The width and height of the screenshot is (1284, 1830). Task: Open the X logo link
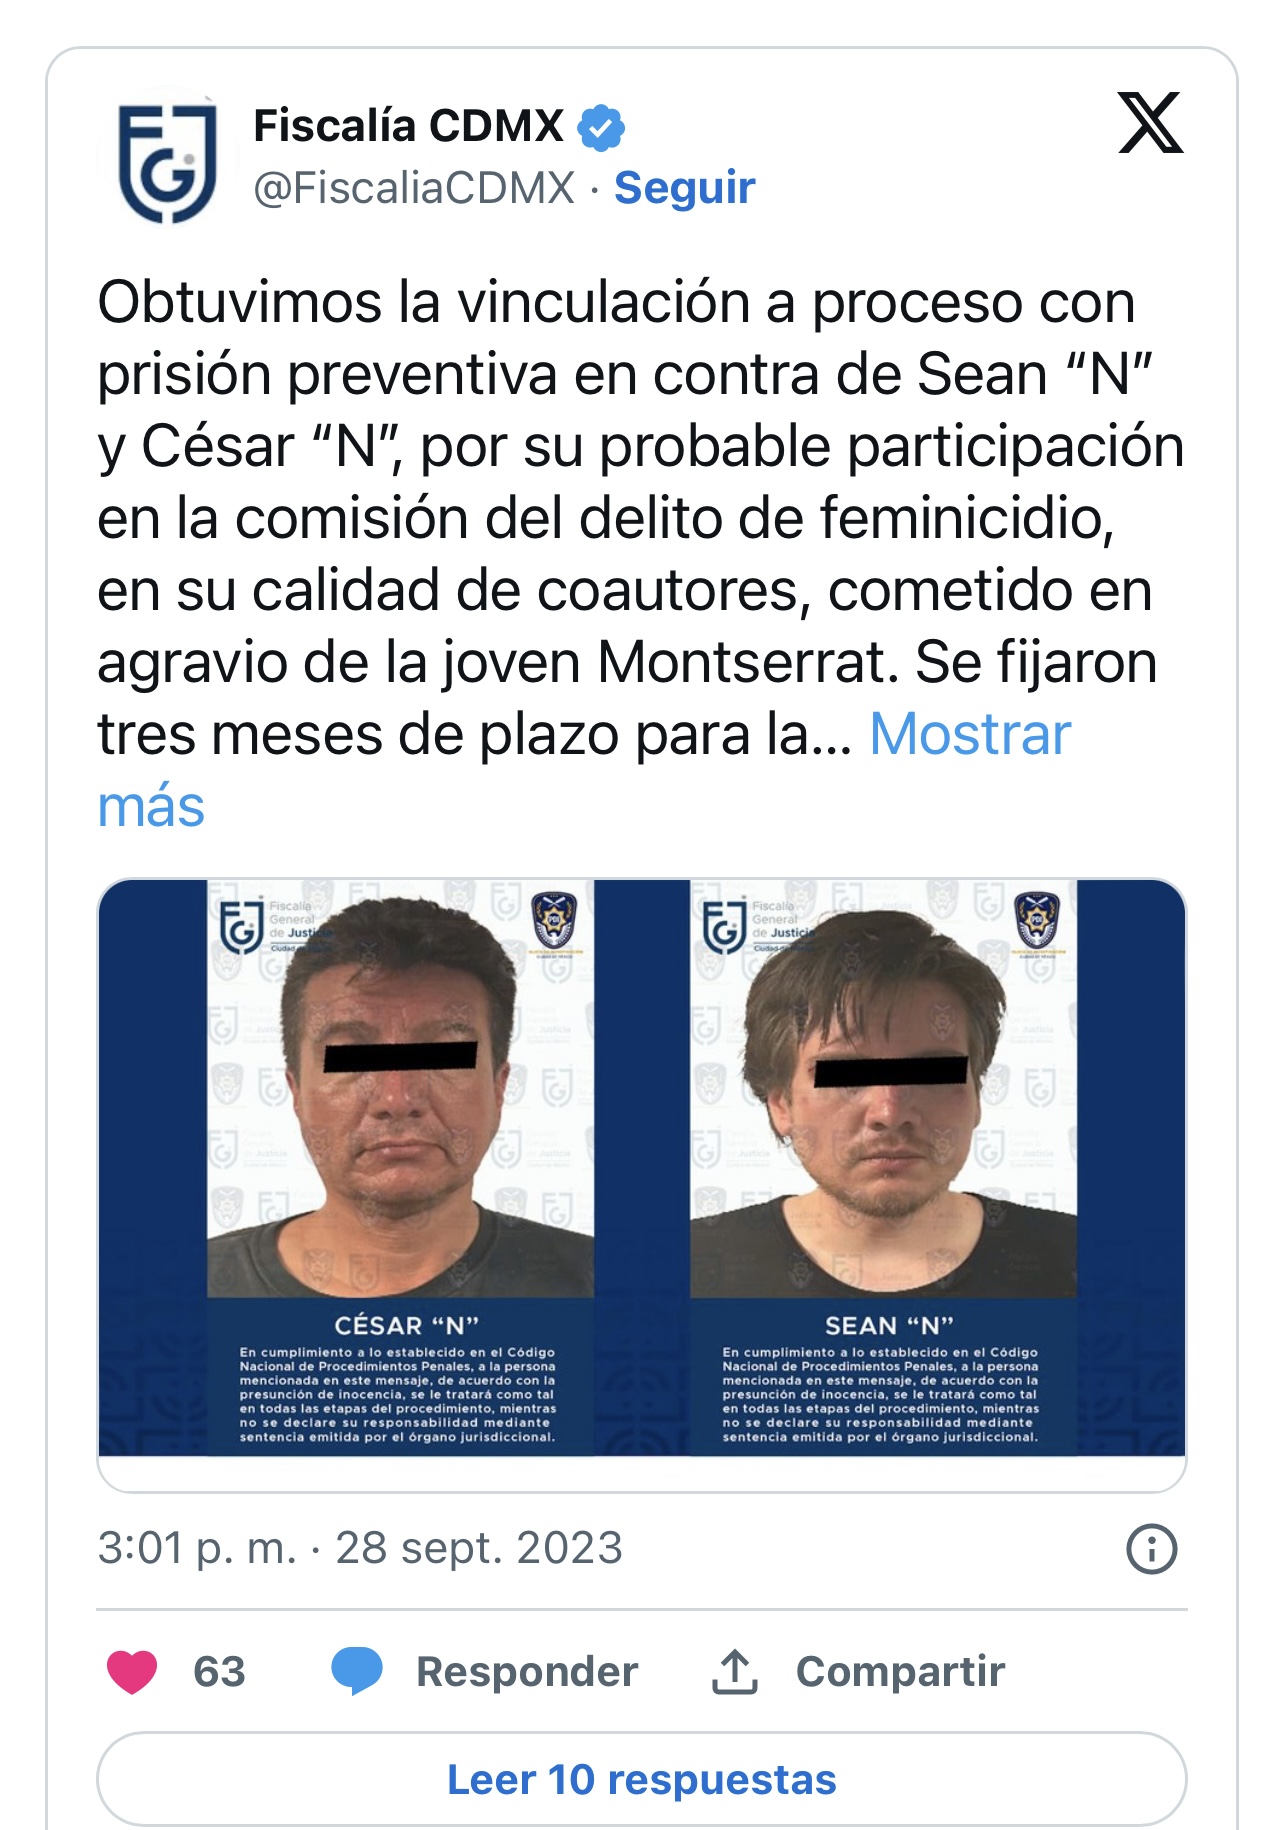point(1150,123)
